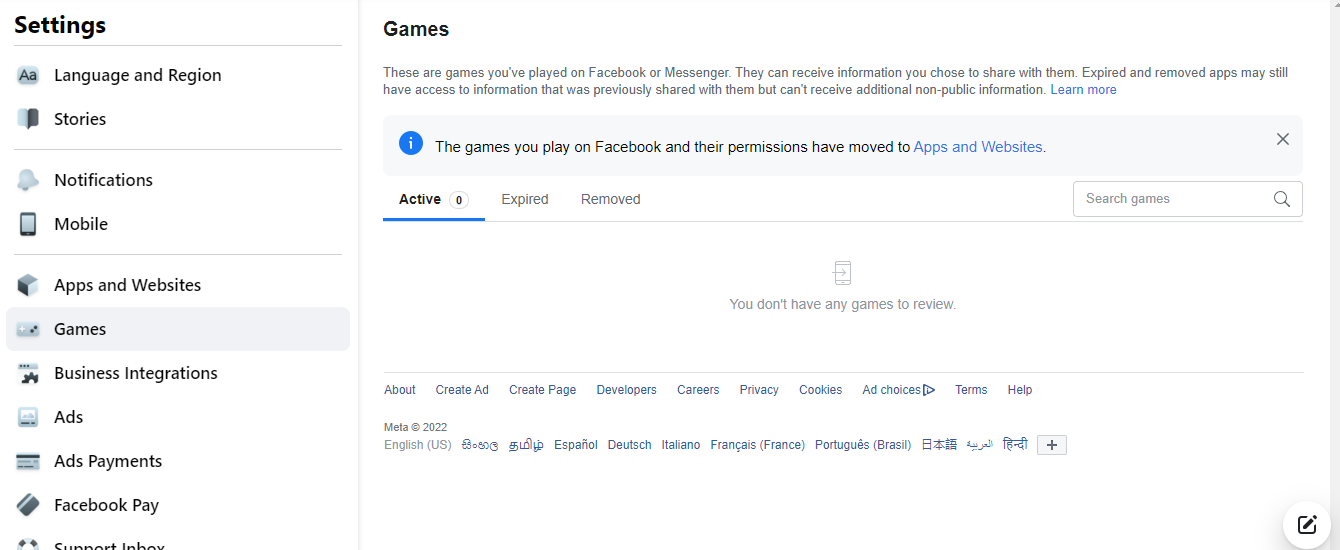Open Ads settings label
Screen dimensions: 1340x550
pos(69,417)
